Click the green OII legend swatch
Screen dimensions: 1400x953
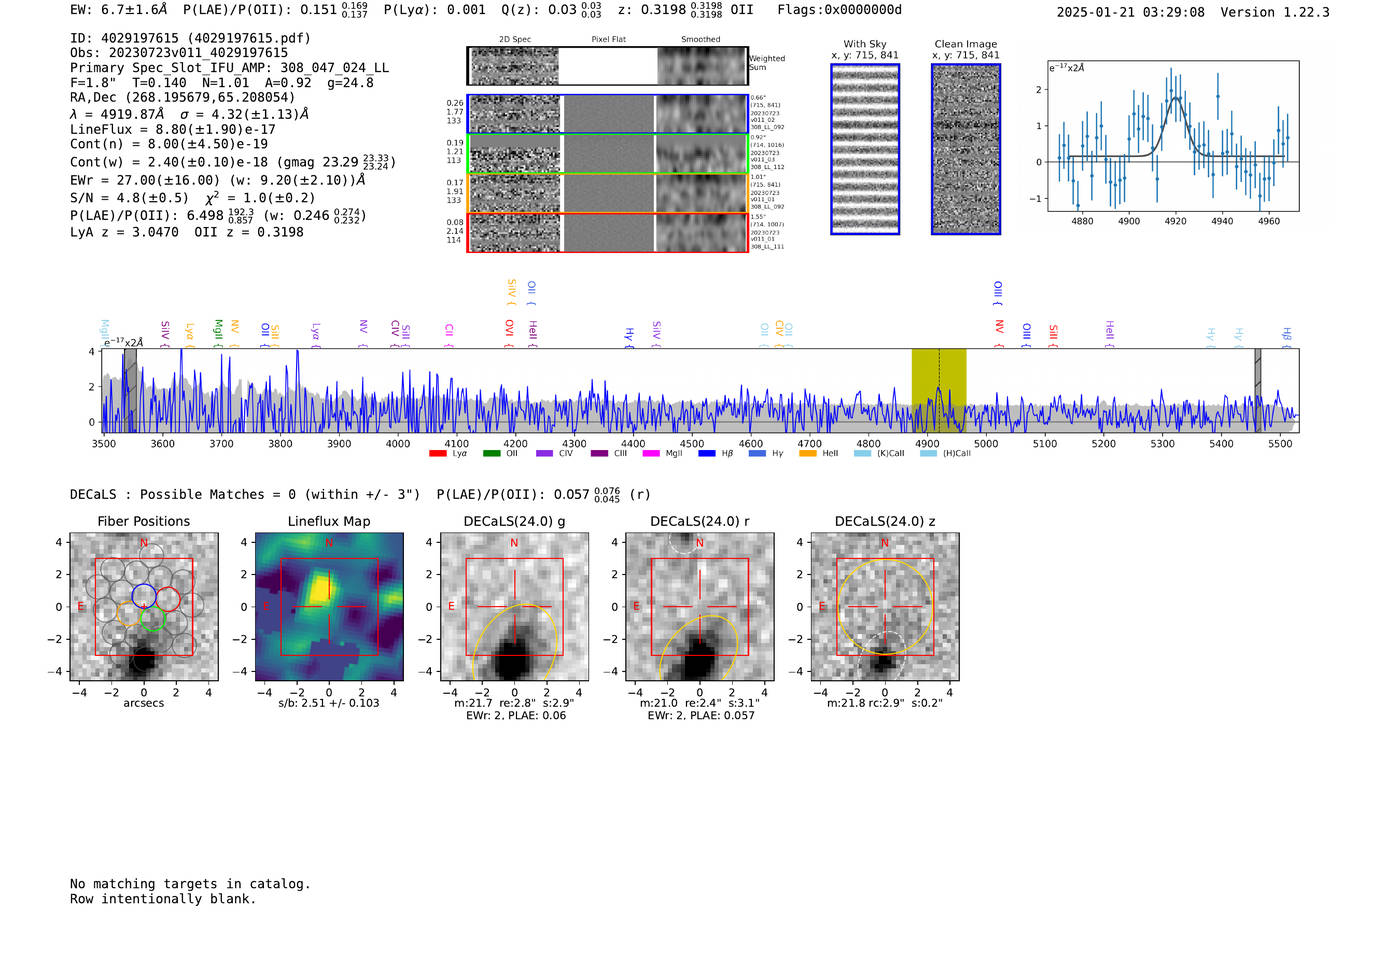tap(491, 454)
